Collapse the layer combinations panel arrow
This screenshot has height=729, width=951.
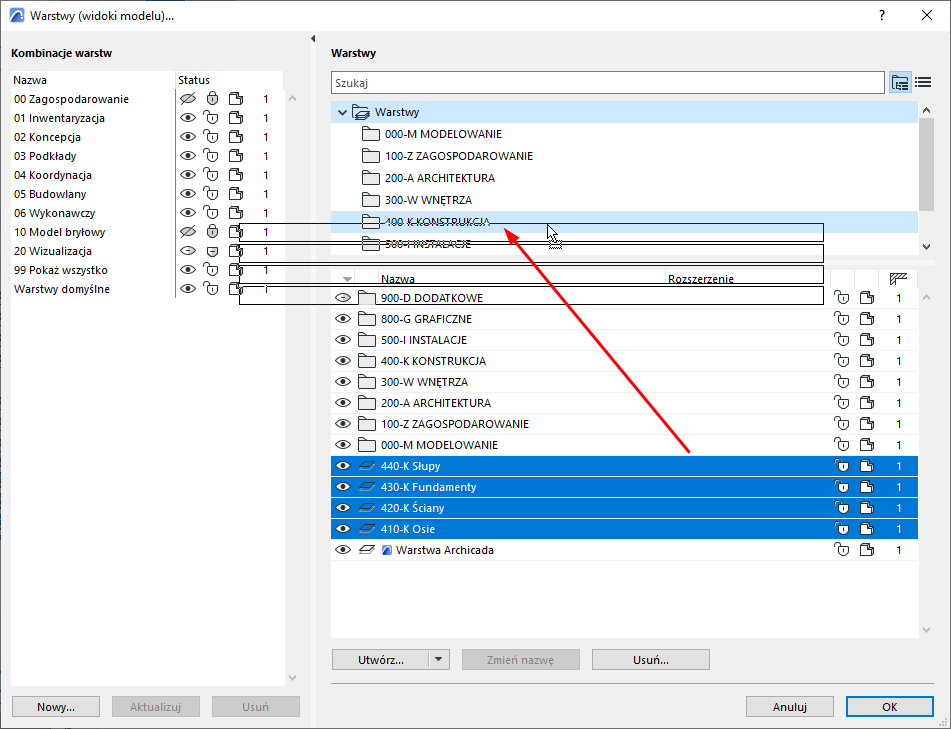tap(313, 38)
